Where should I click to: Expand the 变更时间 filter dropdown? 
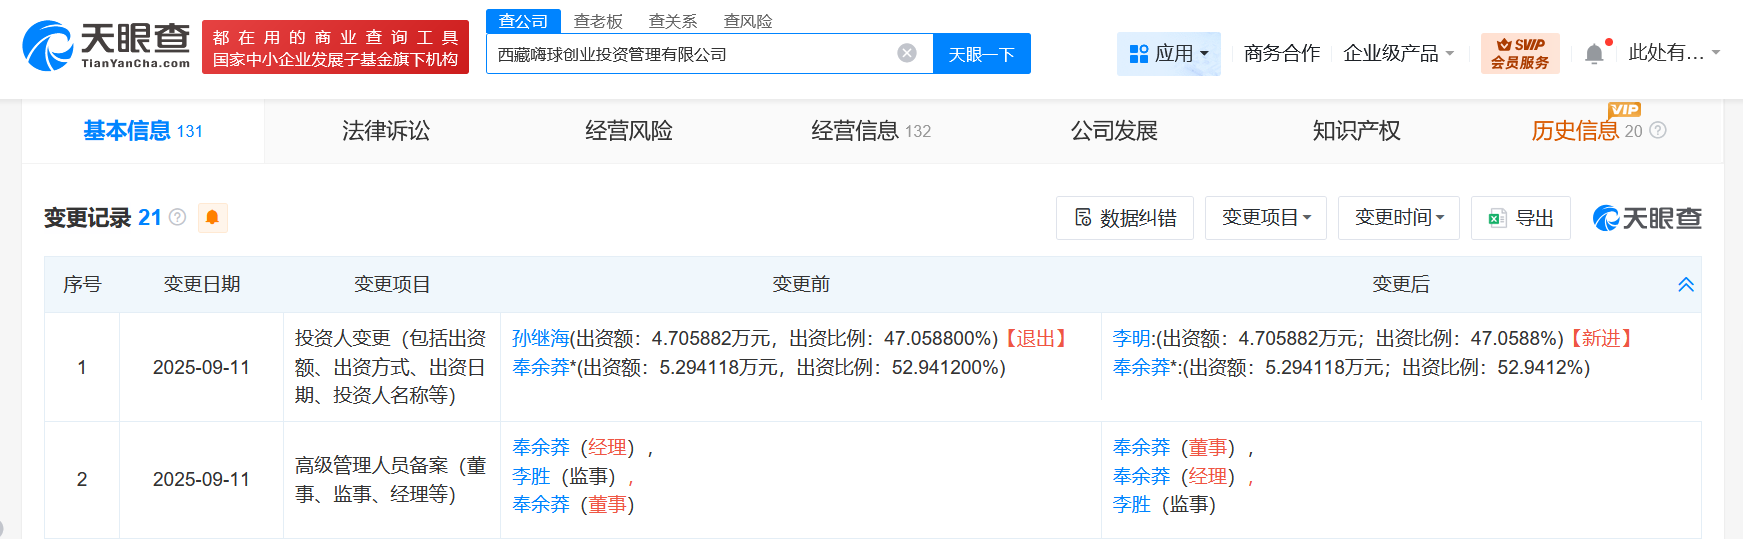pos(1398,218)
